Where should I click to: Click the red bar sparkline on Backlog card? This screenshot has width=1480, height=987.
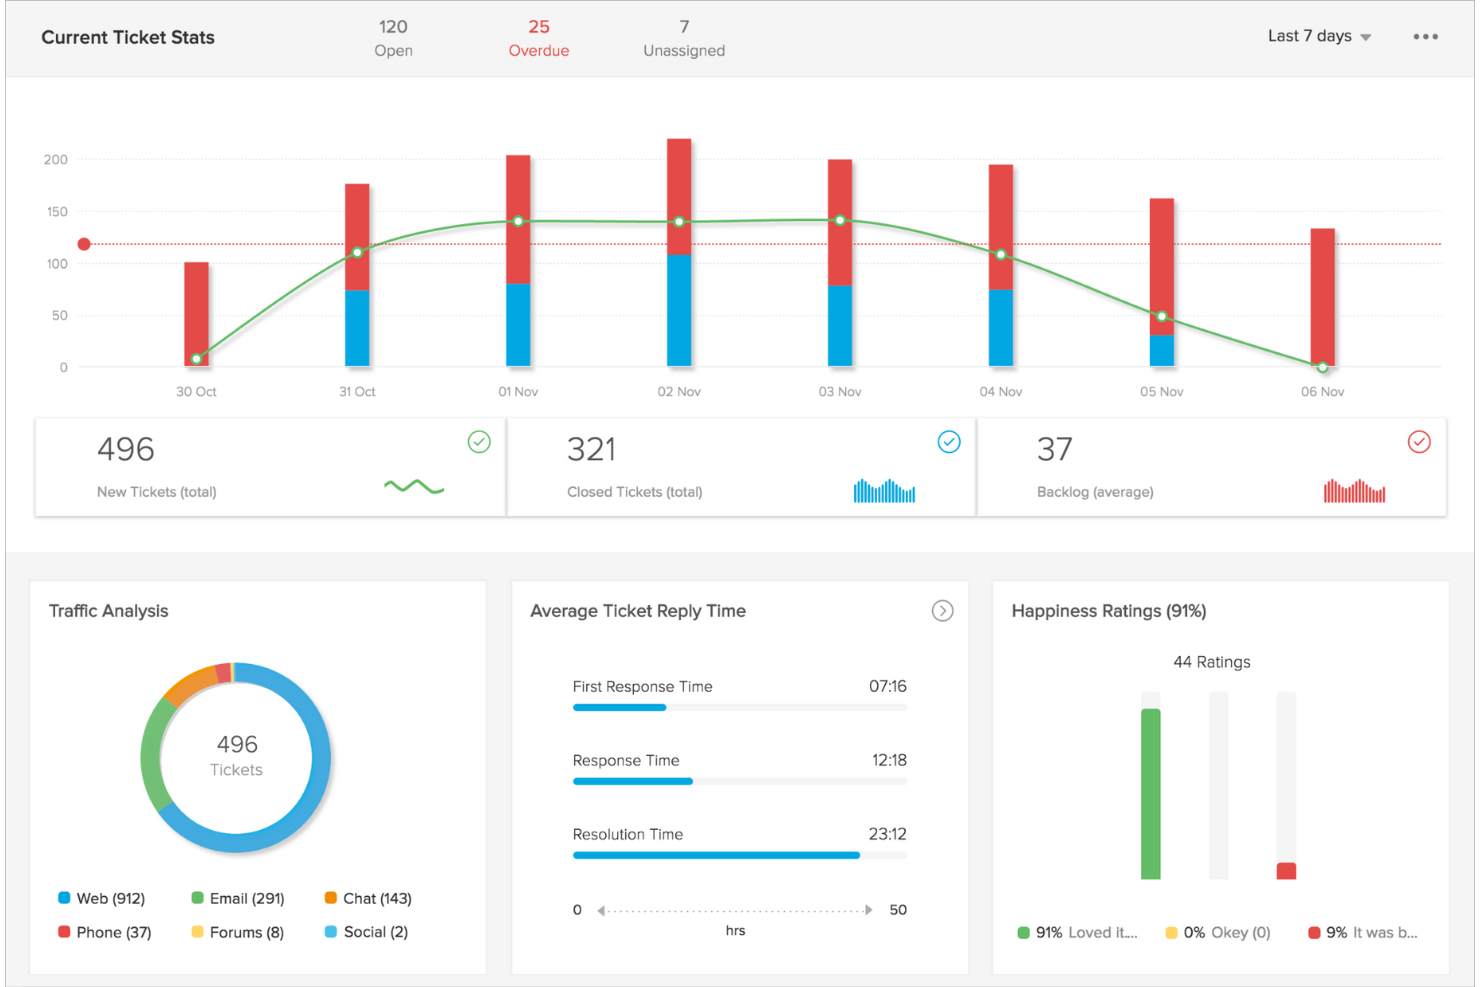[x=1354, y=491]
